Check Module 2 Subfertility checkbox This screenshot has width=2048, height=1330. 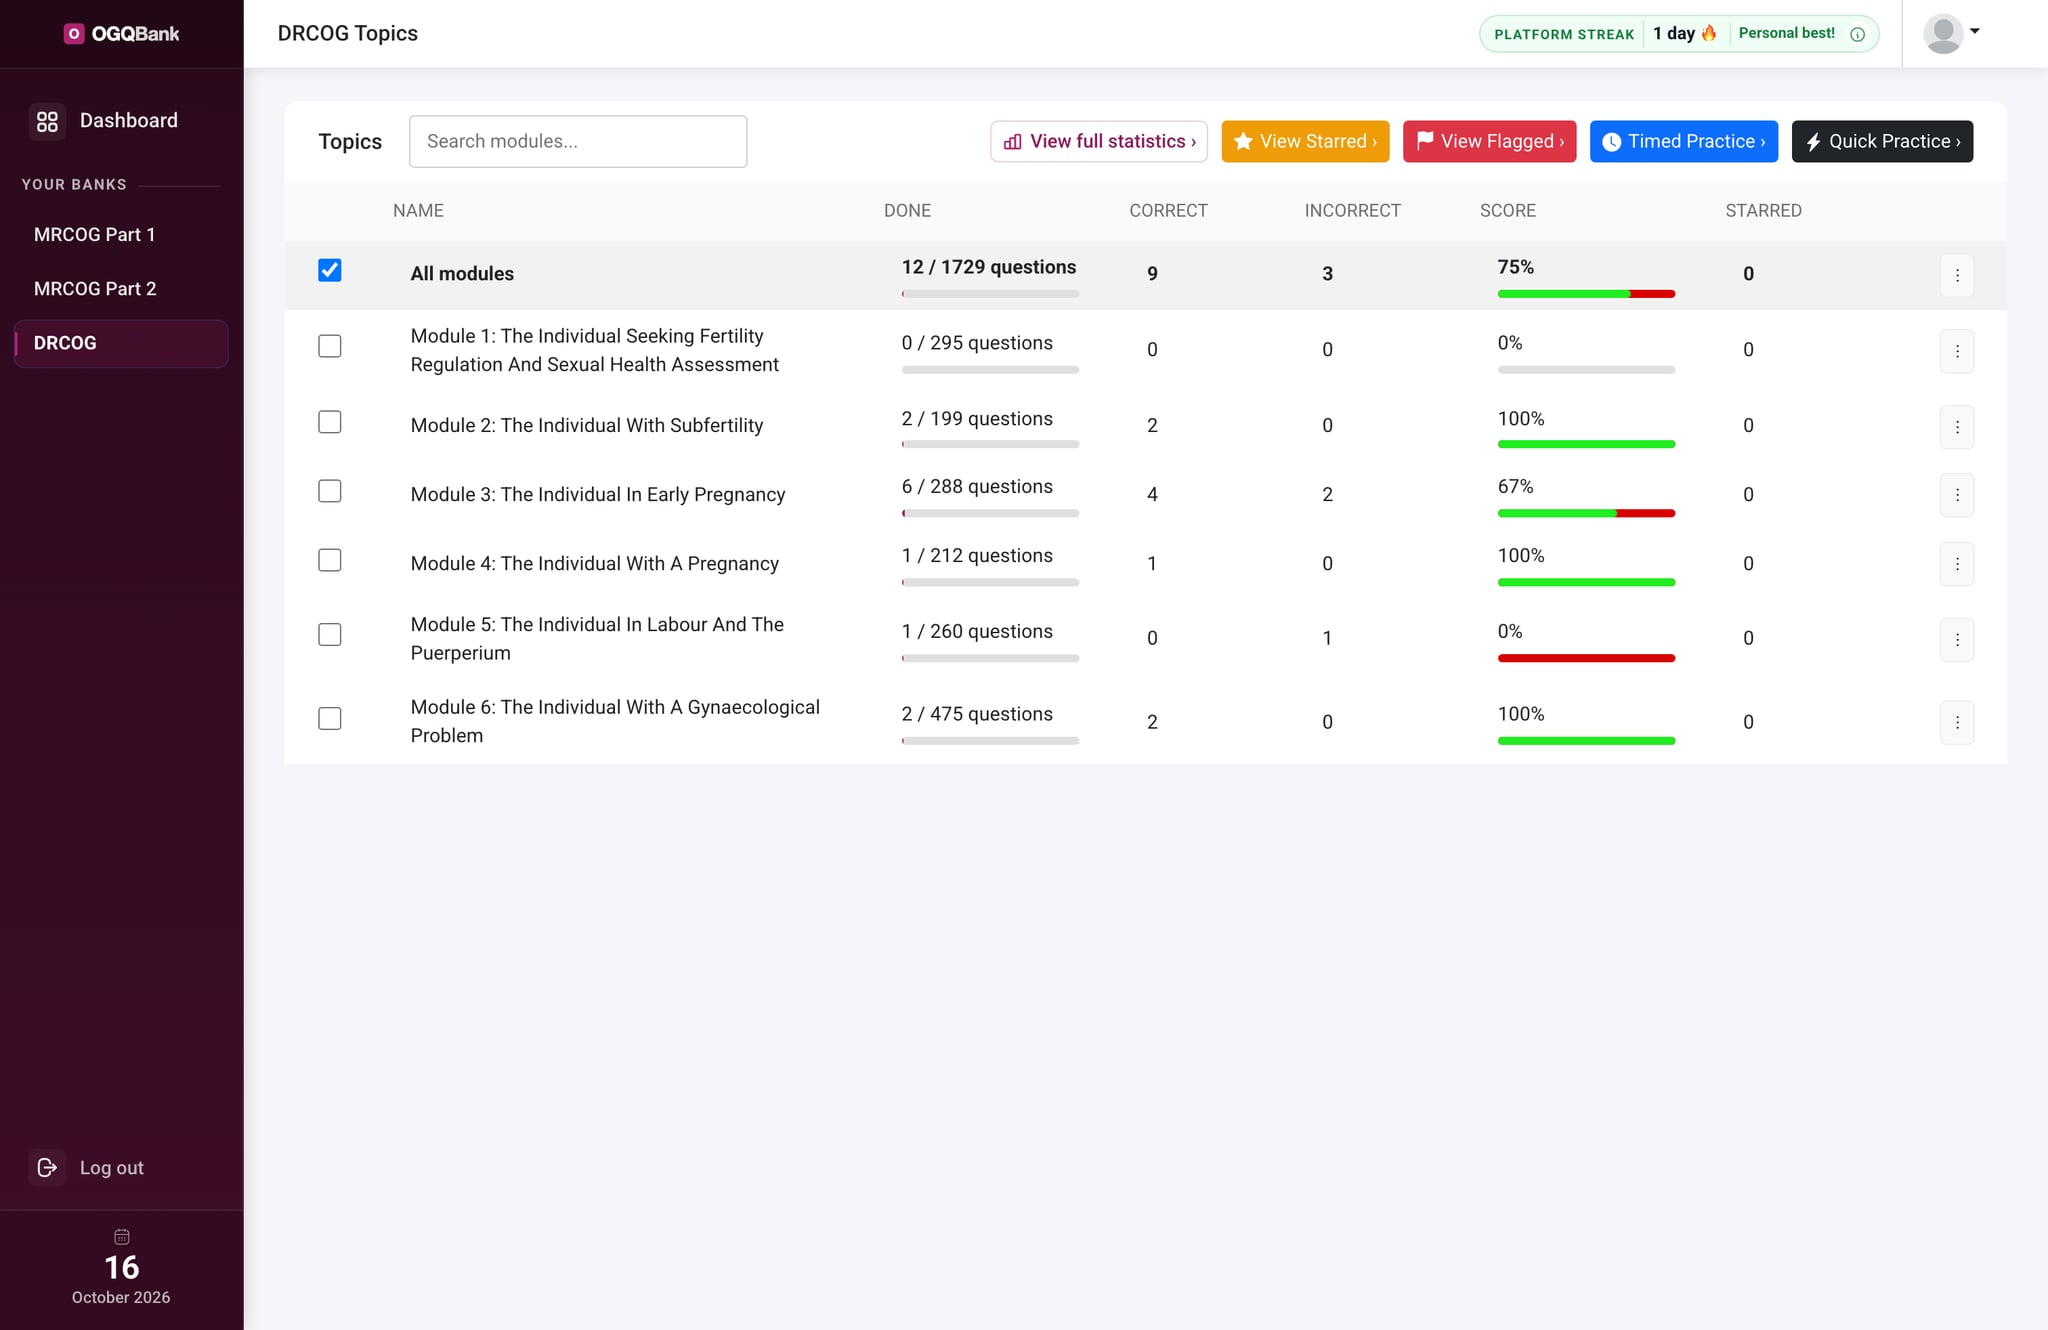click(330, 422)
